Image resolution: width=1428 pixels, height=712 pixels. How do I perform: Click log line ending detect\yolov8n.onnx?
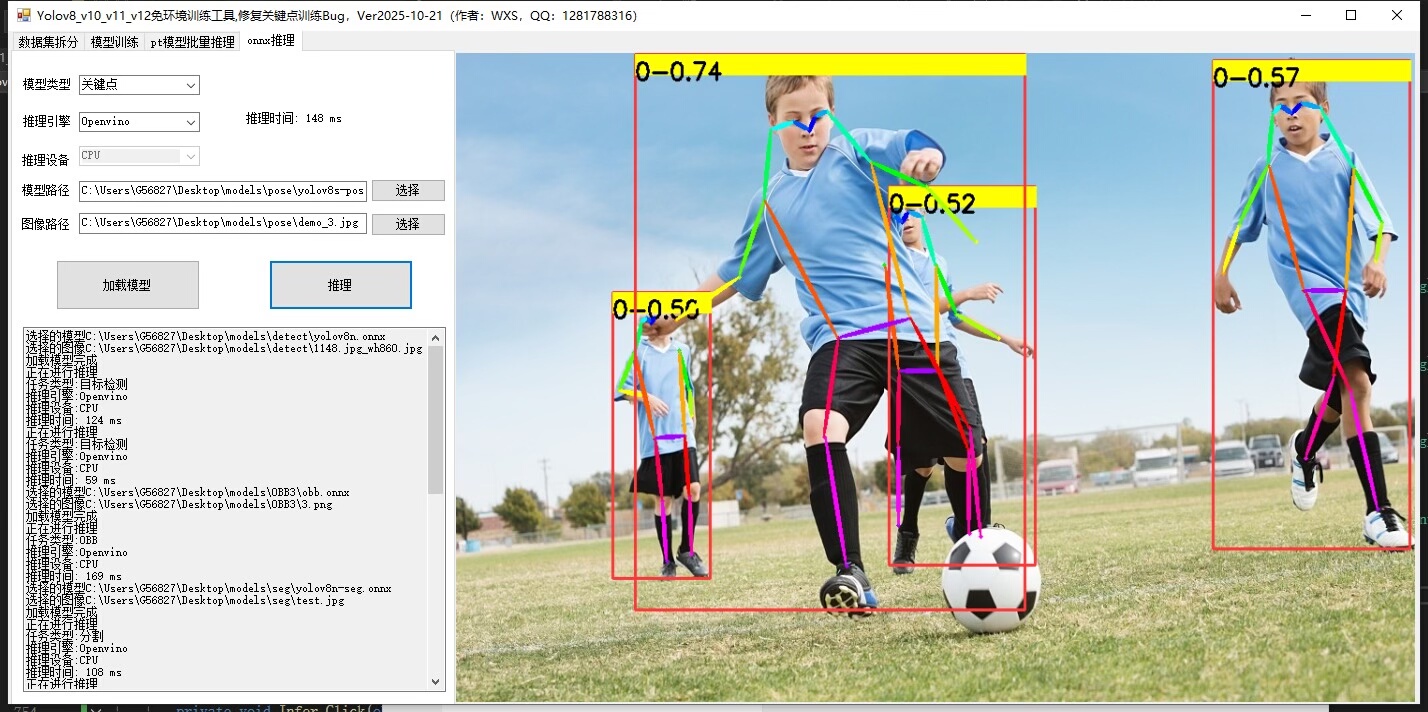205,337
